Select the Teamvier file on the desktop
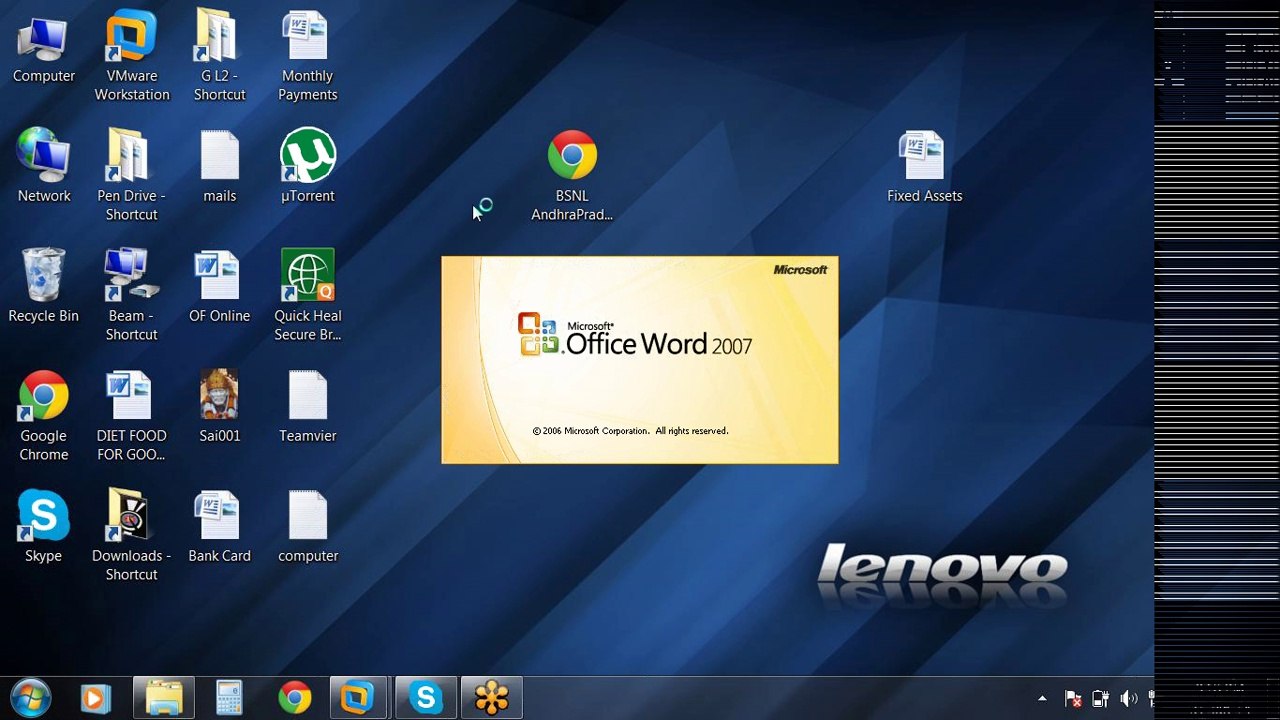 [x=308, y=407]
